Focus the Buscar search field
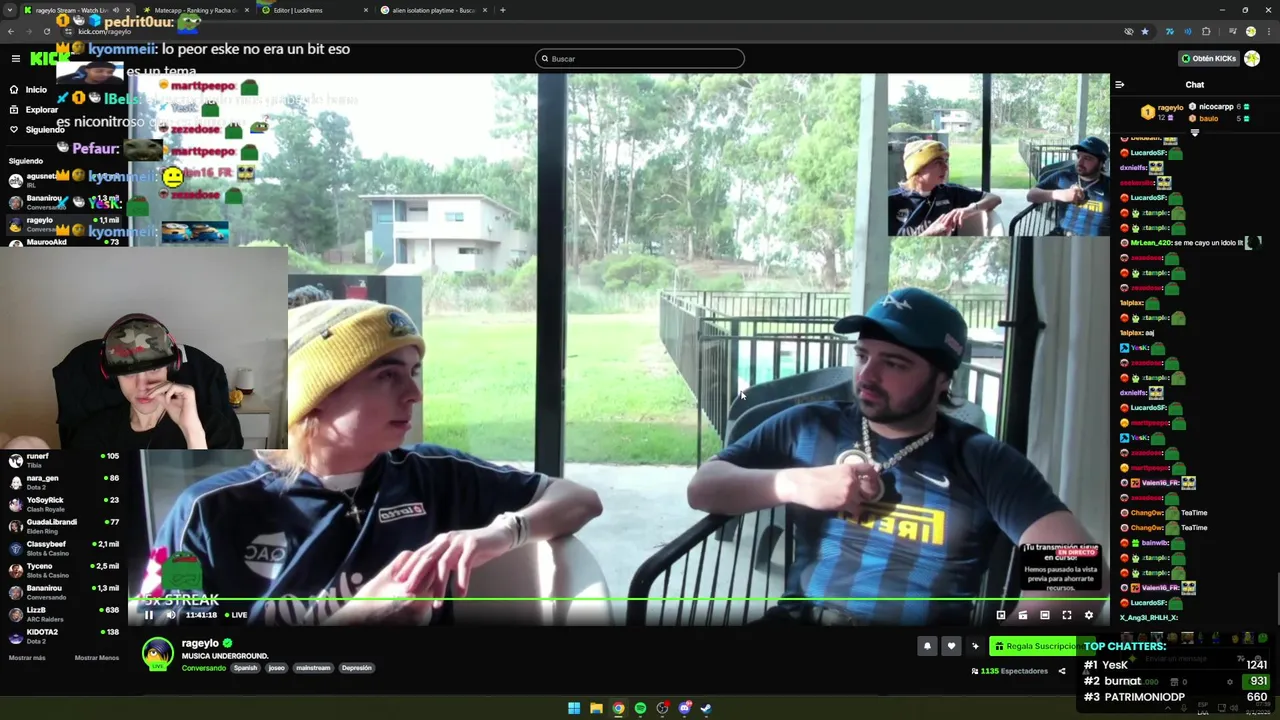1280x720 pixels. click(640, 58)
